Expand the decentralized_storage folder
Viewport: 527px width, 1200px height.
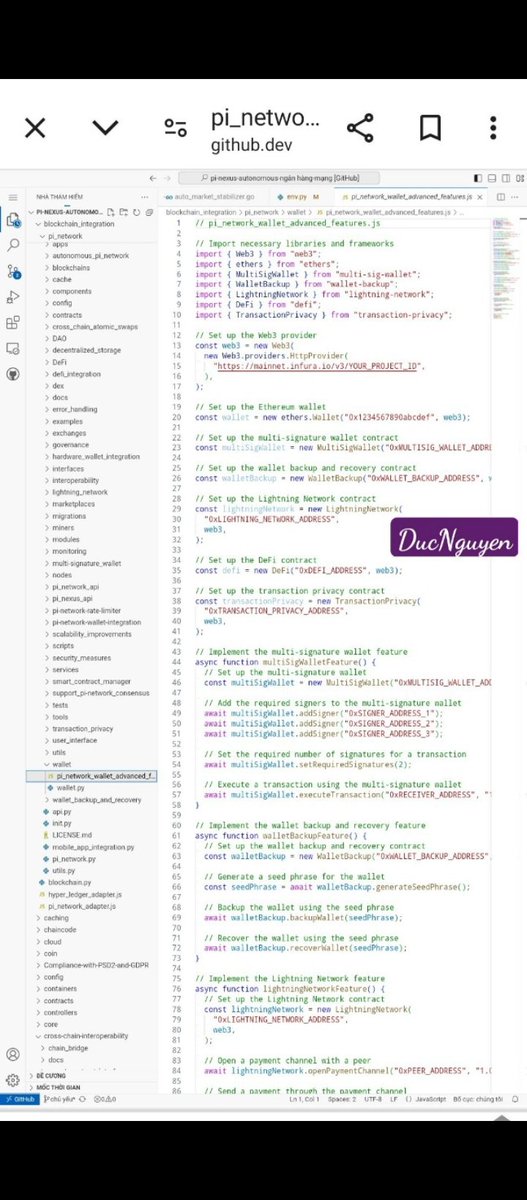click(x=88, y=349)
